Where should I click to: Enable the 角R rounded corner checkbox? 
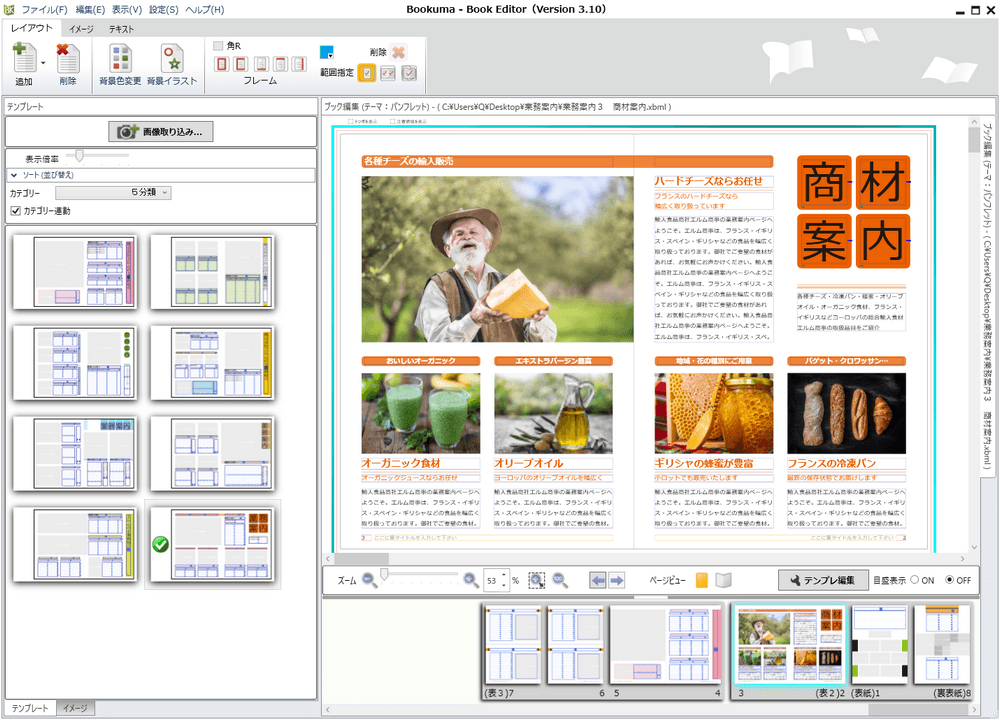pos(219,46)
